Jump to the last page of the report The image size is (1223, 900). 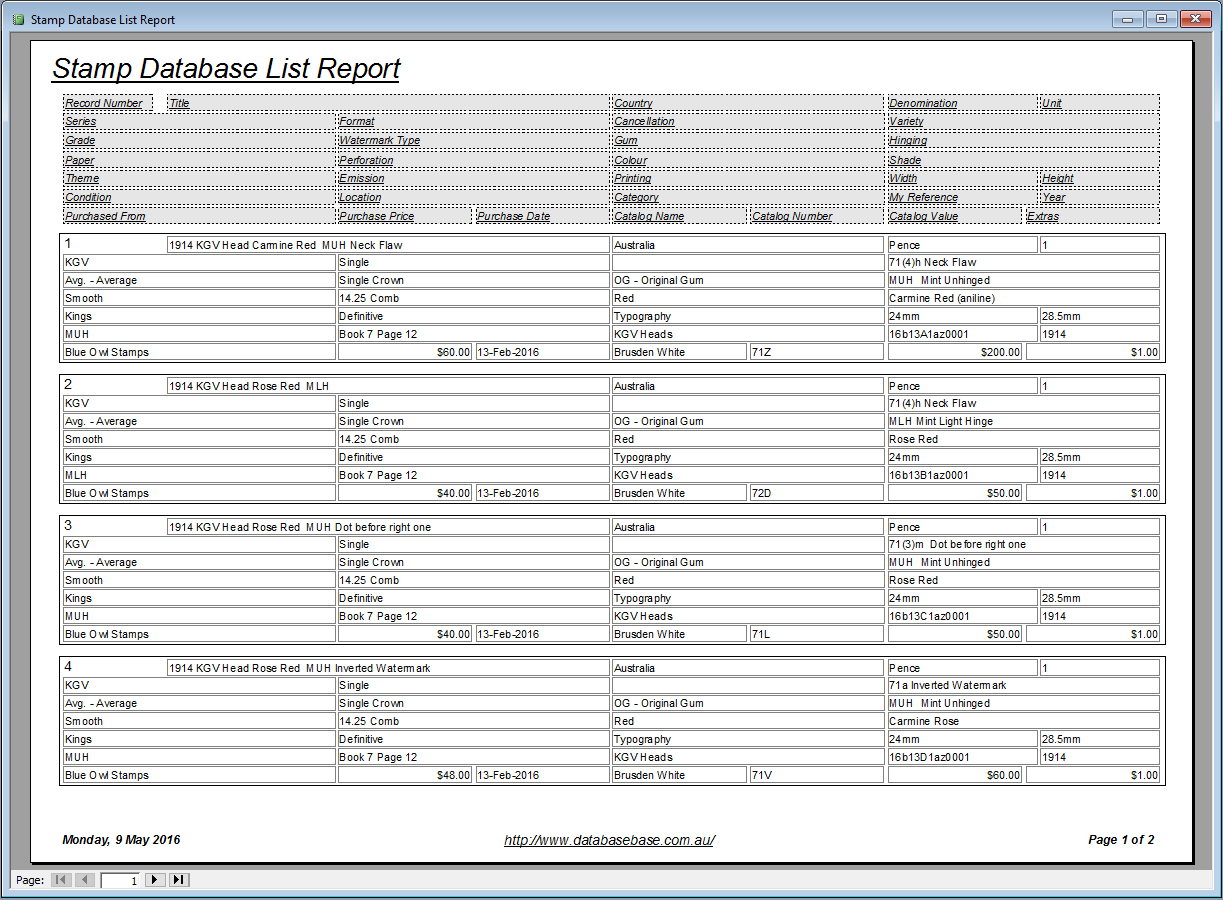coord(180,880)
